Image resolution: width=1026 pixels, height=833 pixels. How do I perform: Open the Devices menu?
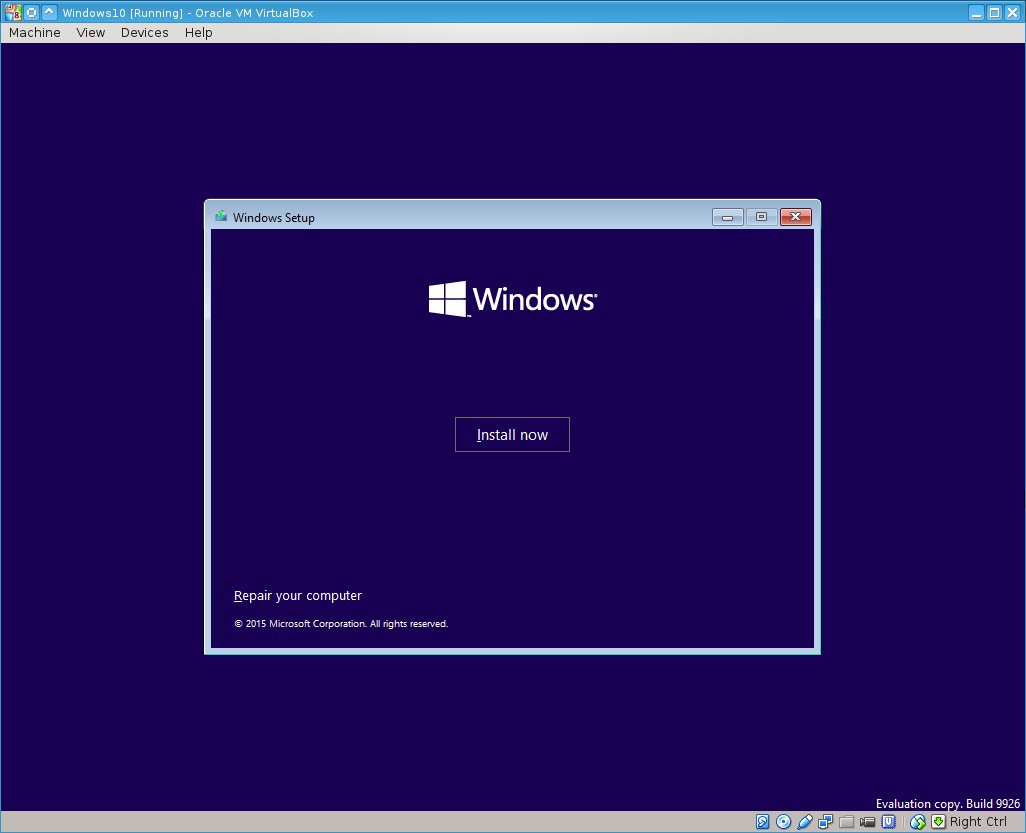(145, 33)
